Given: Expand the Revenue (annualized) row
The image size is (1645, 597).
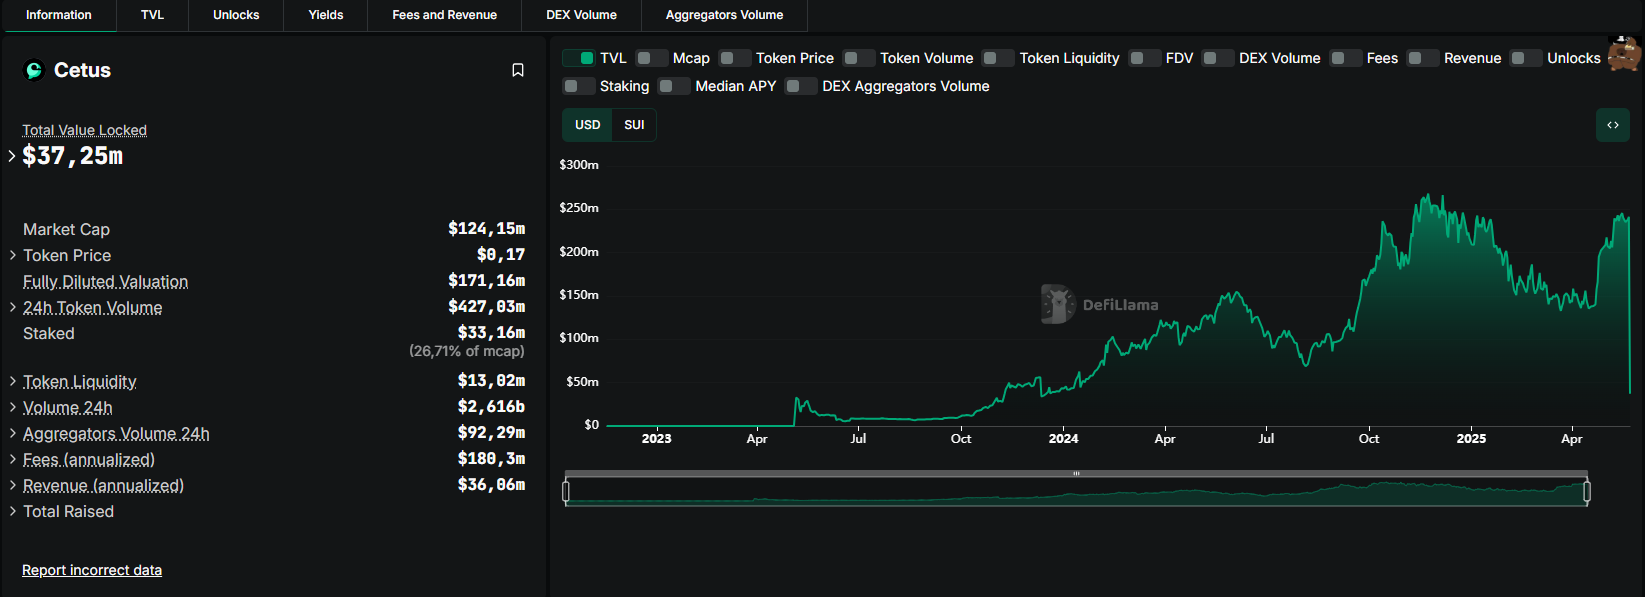Looking at the screenshot, I should pyautogui.click(x=13, y=485).
